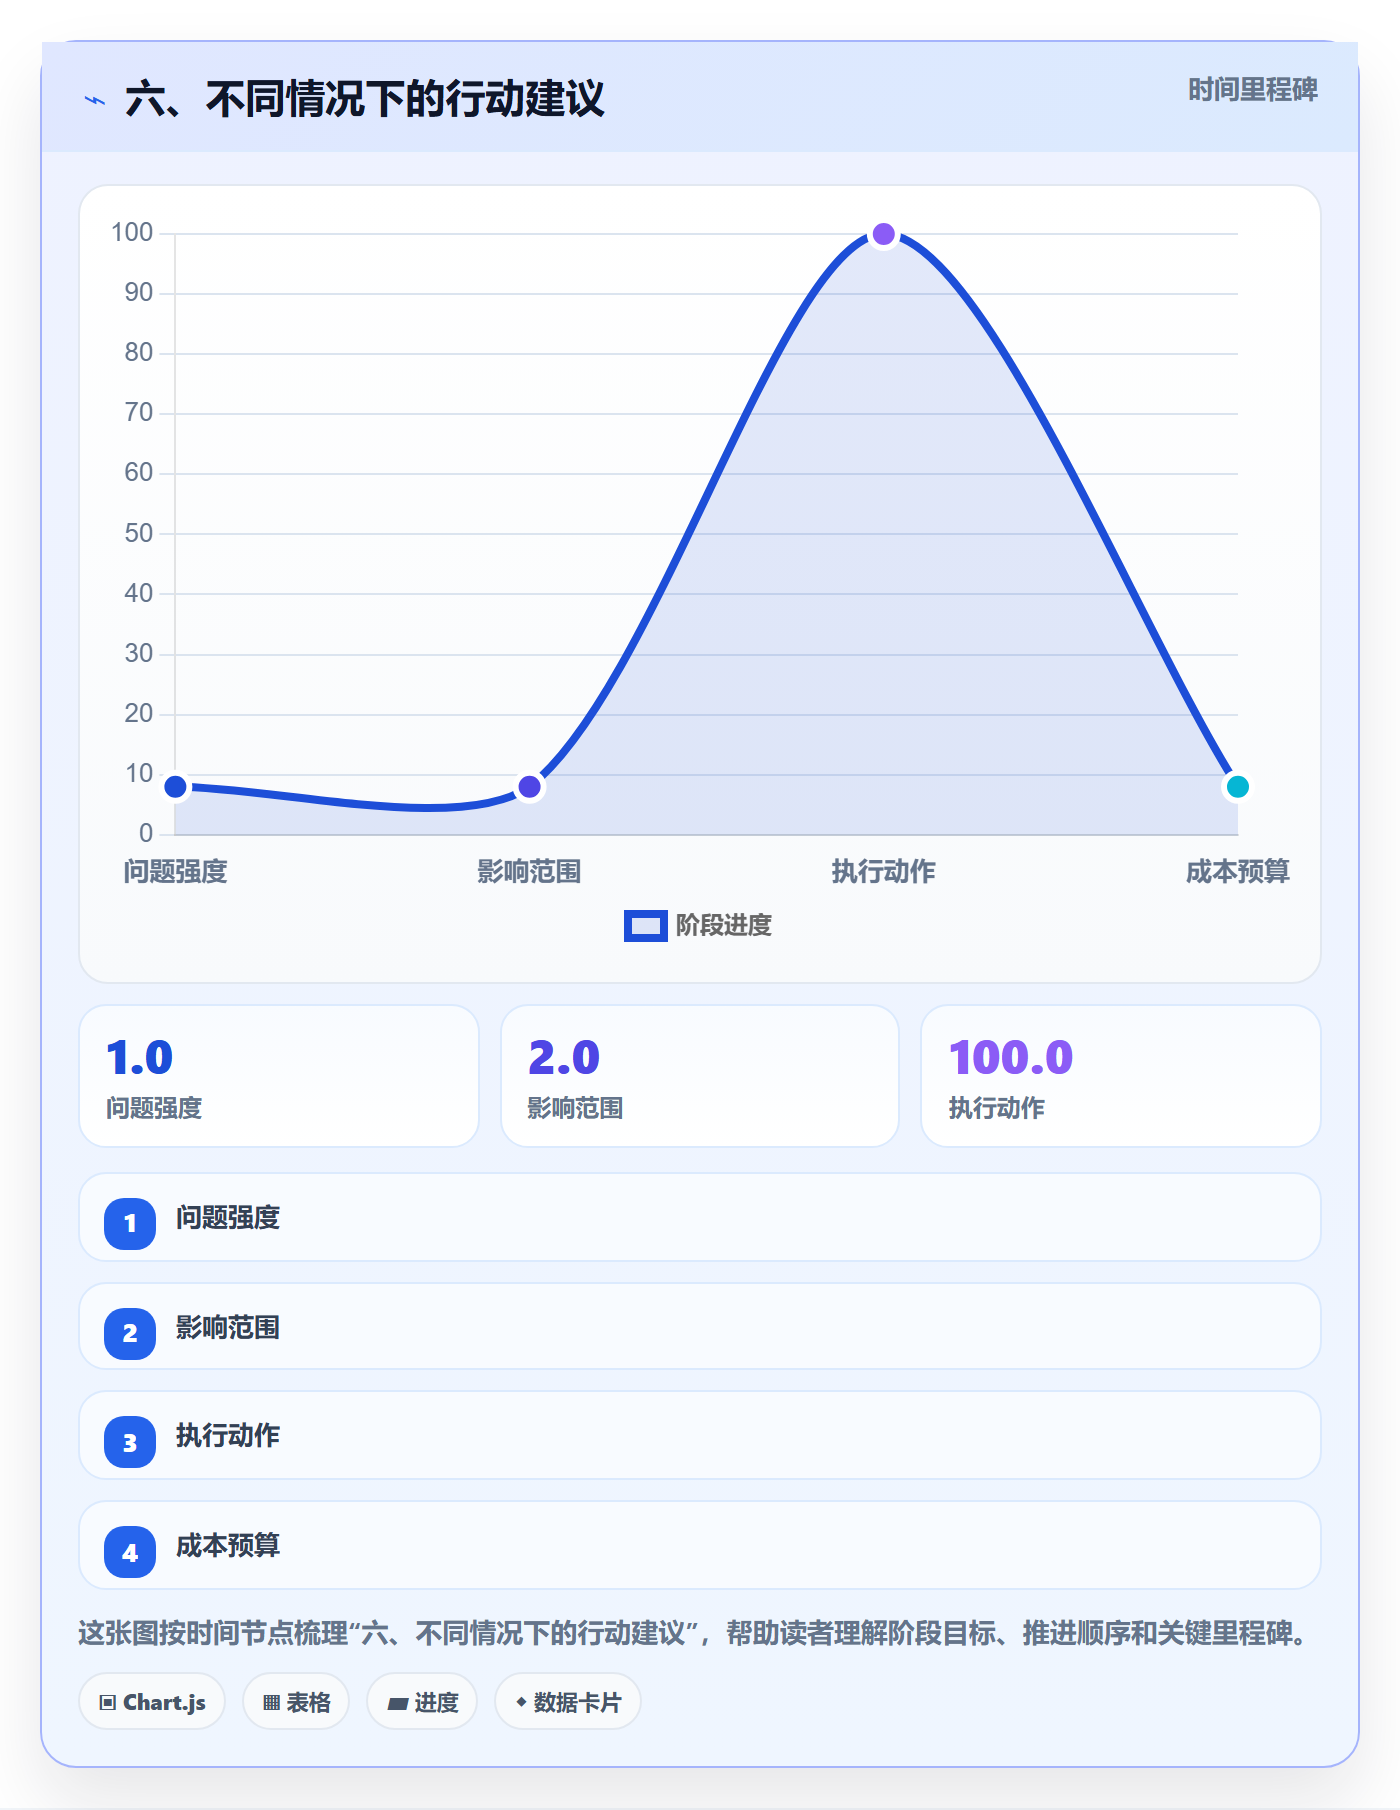1400x1810 pixels.
Task: Open the 影响范围 step row text
Action: pos(228,1328)
